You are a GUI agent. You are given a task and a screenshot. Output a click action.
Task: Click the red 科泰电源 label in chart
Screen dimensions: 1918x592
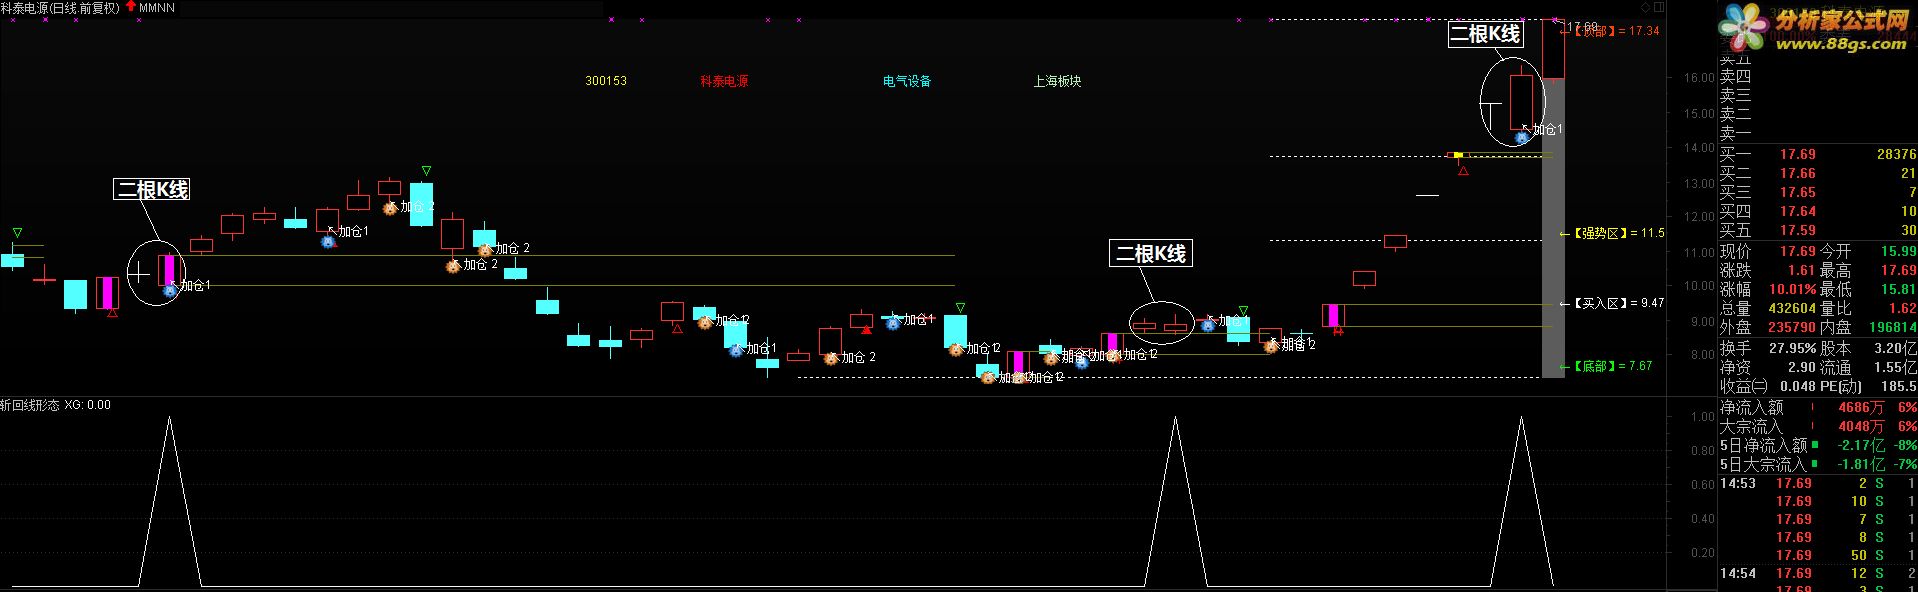click(x=724, y=81)
